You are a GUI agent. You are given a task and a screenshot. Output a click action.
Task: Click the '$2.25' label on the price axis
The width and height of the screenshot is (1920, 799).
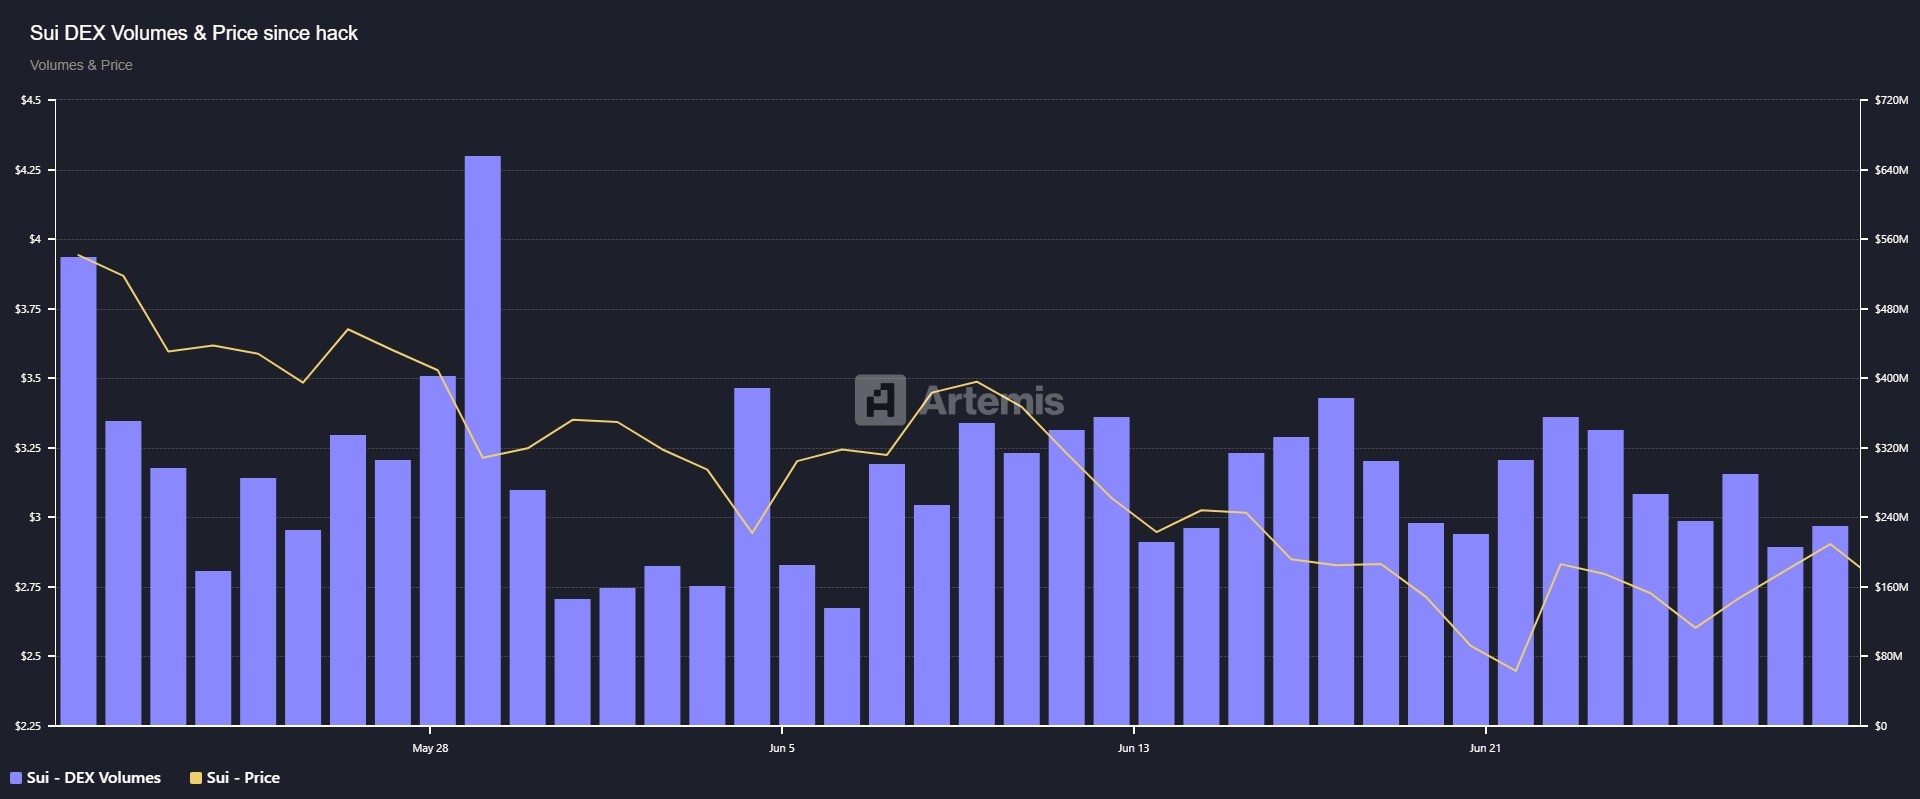28,726
